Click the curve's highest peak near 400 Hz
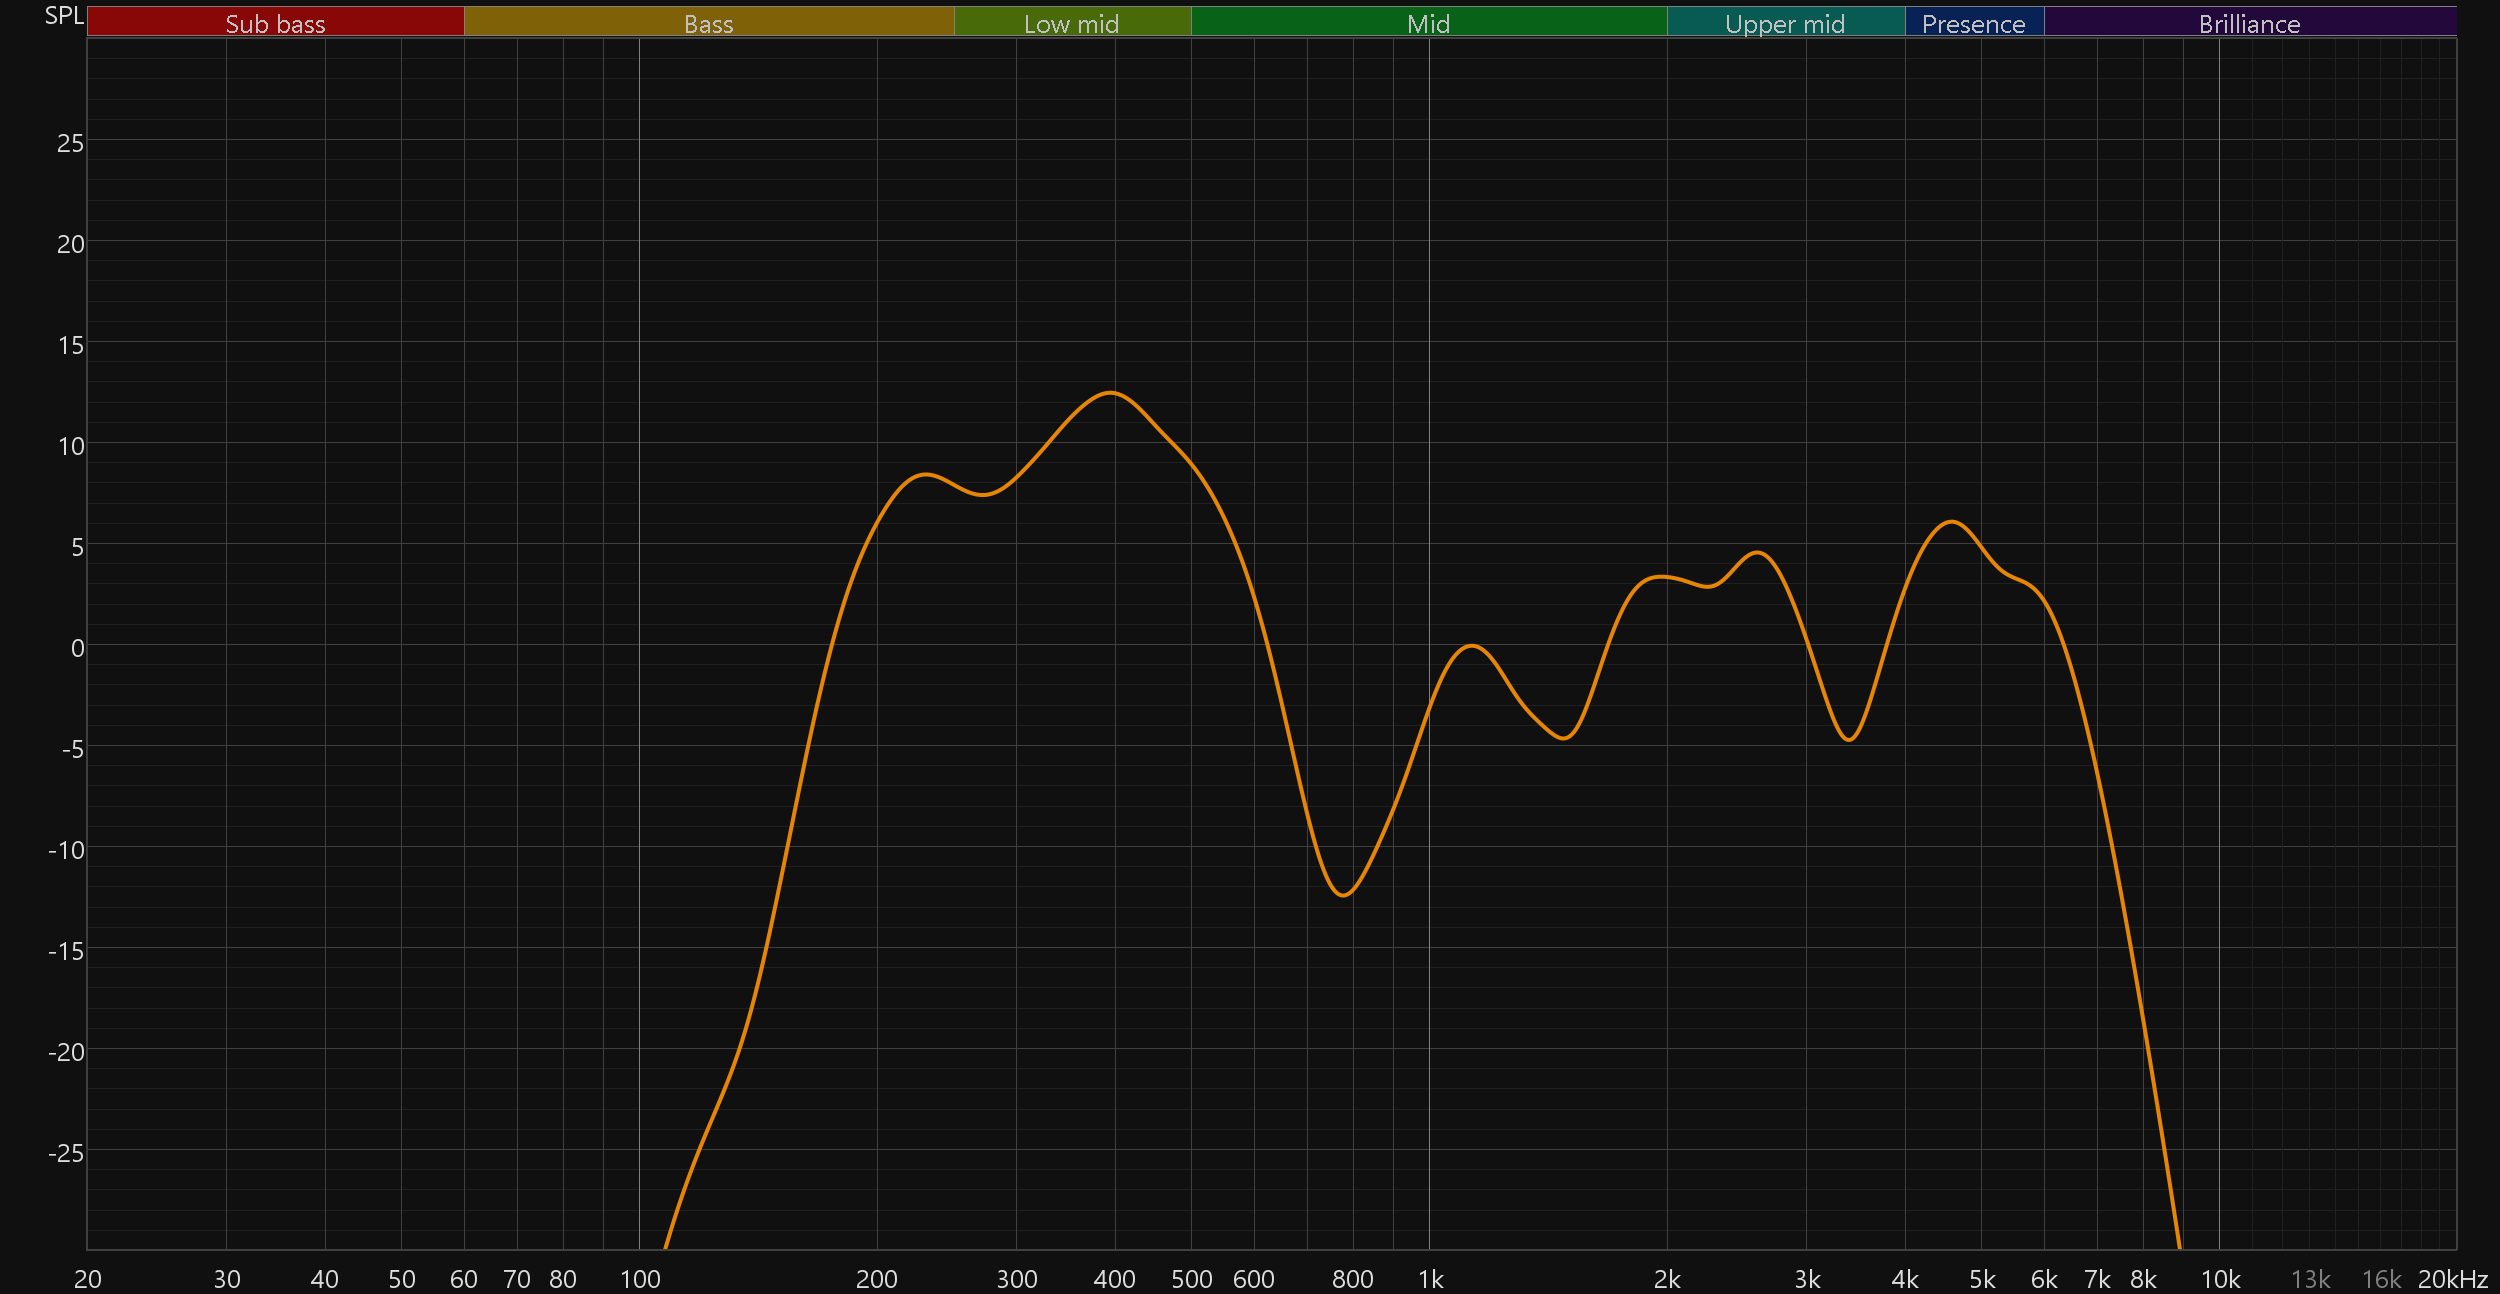This screenshot has width=2500, height=1294. (x=1110, y=393)
